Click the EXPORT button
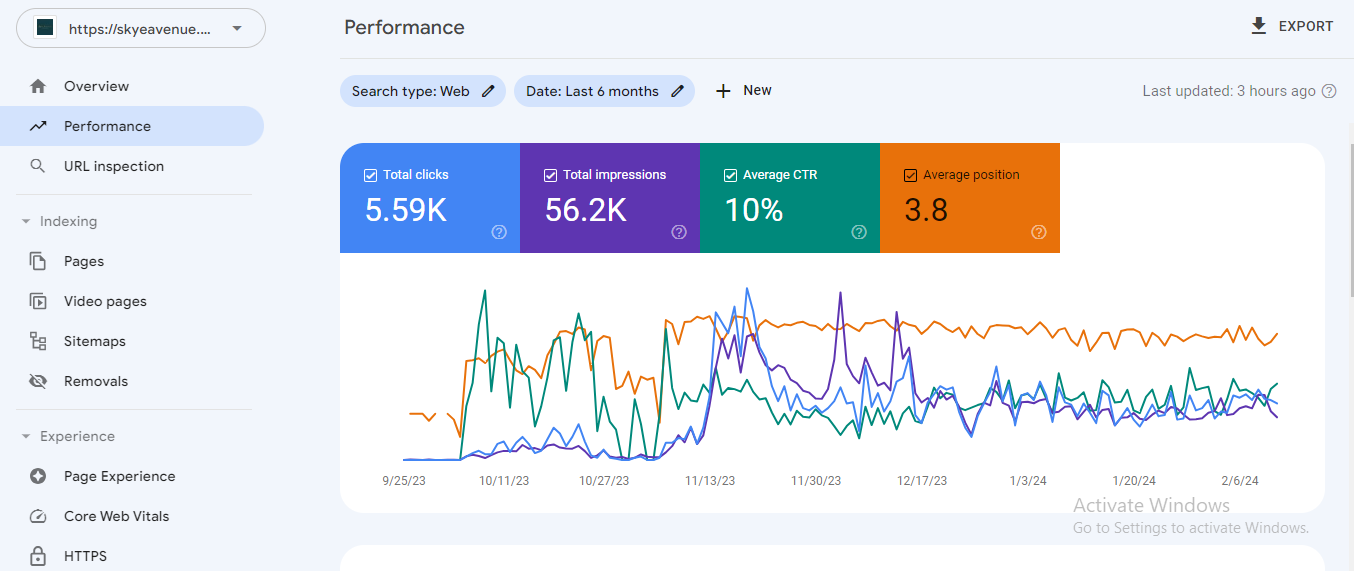The width and height of the screenshot is (1354, 571). tap(1292, 26)
